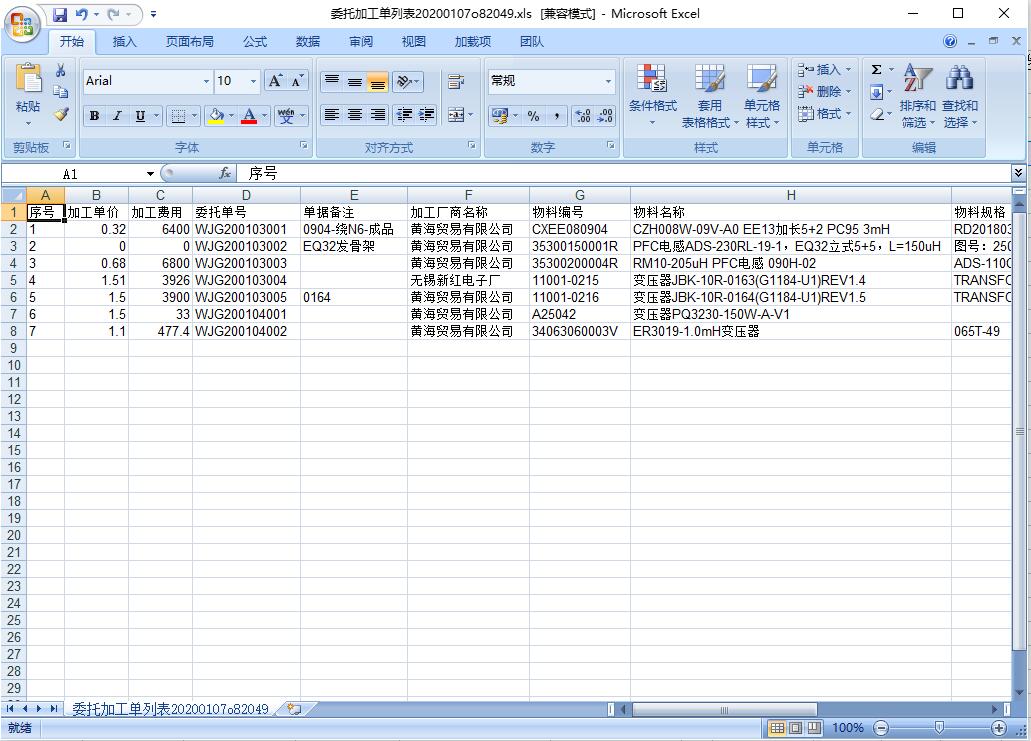This screenshot has height=741, width=1031.
Task: Toggle bold formatting
Action: click(94, 116)
